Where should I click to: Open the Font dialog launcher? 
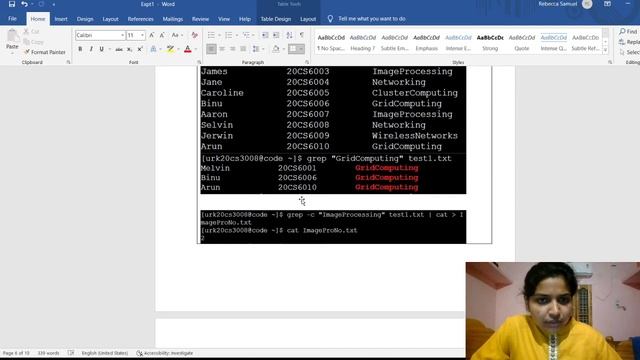[199, 62]
